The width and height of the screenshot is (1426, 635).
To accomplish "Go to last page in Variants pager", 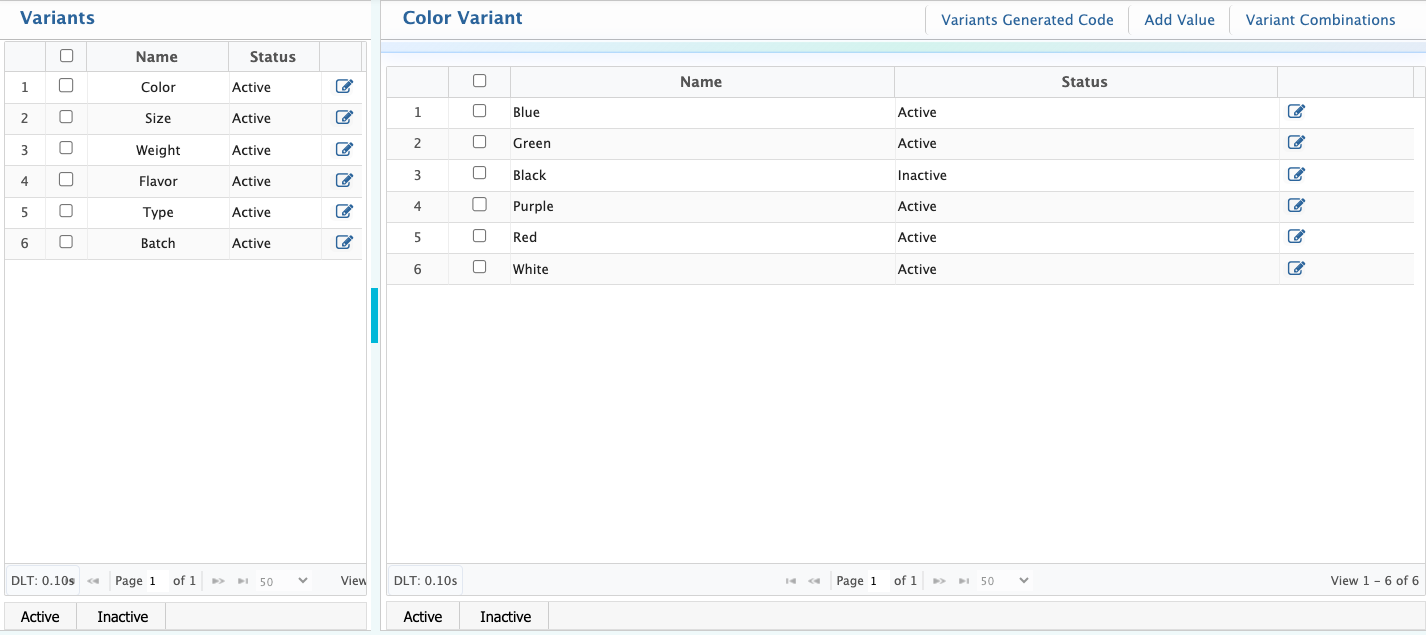I will coord(242,581).
